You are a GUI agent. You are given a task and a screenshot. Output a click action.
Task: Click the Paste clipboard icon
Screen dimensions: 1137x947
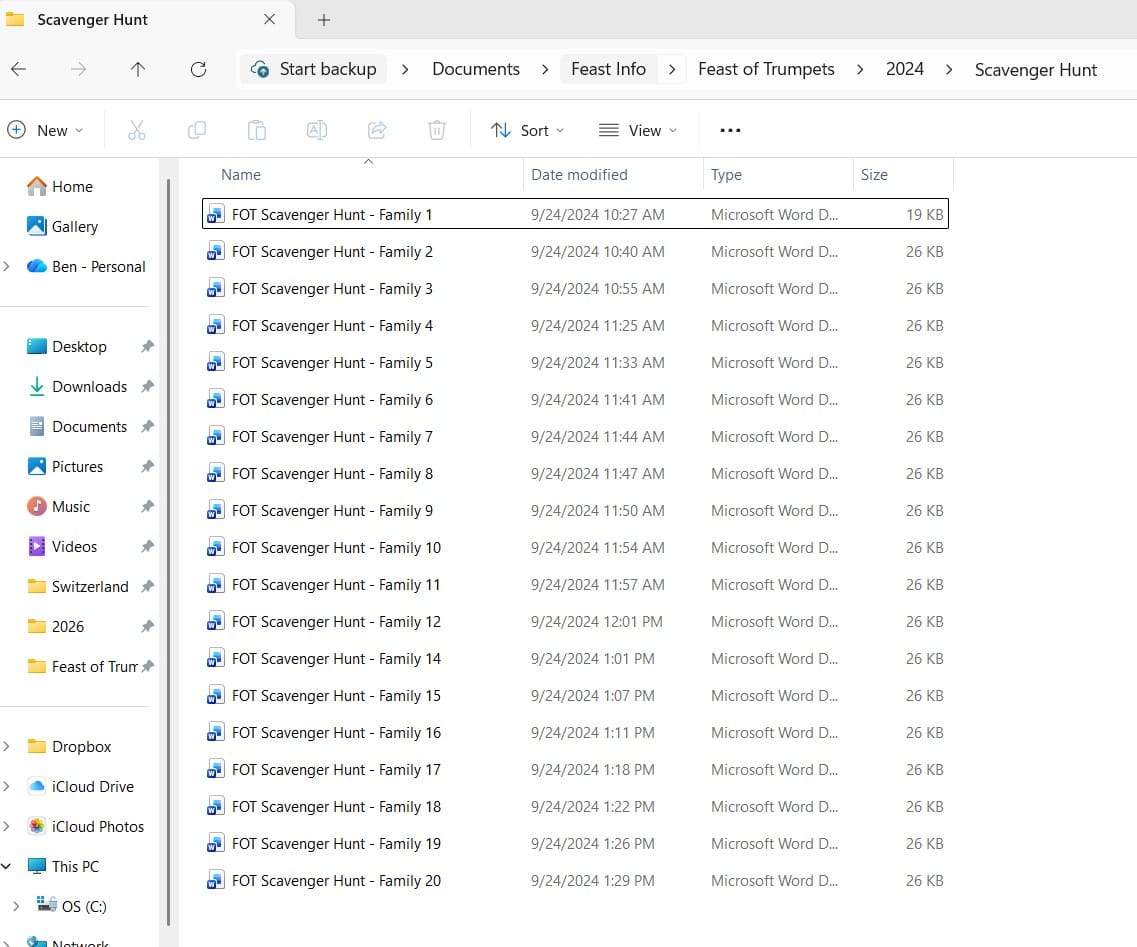click(257, 131)
